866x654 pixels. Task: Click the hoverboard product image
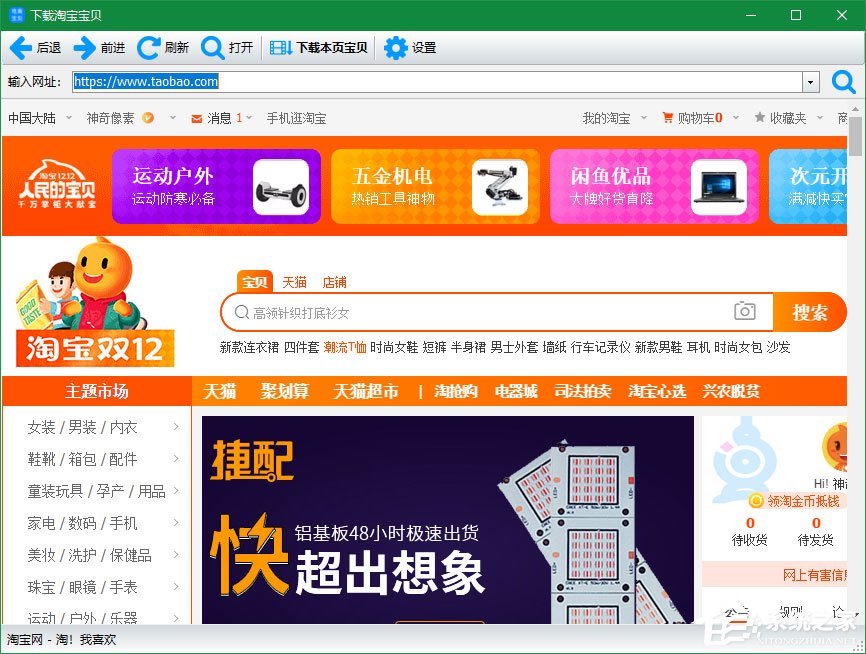click(x=281, y=187)
